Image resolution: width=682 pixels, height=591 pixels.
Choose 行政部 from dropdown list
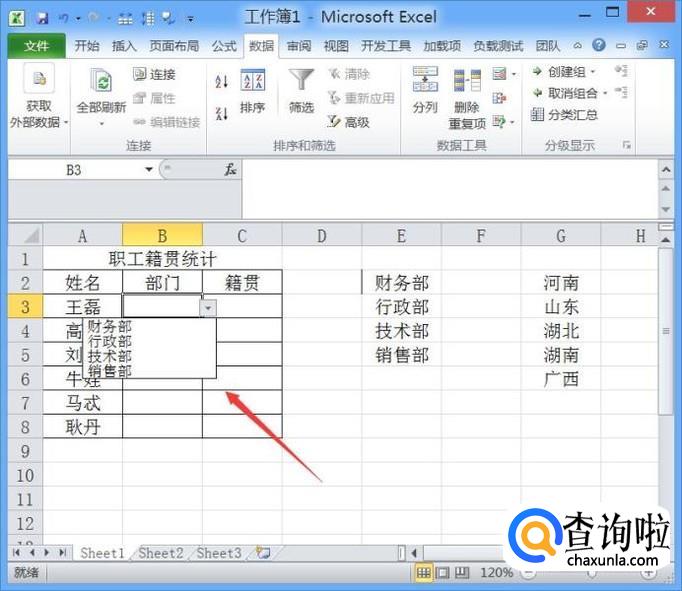[x=110, y=341]
